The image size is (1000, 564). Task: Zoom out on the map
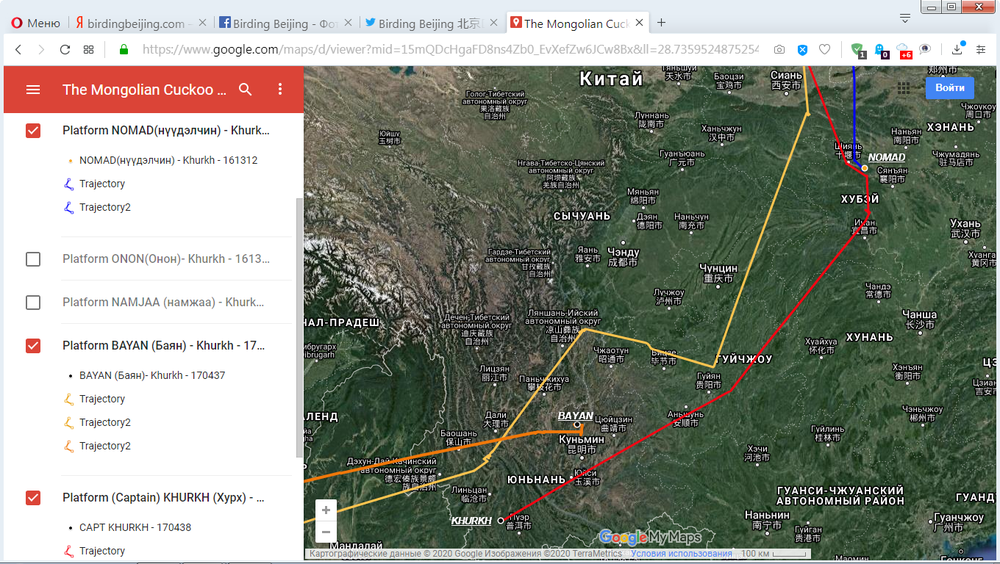point(326,532)
